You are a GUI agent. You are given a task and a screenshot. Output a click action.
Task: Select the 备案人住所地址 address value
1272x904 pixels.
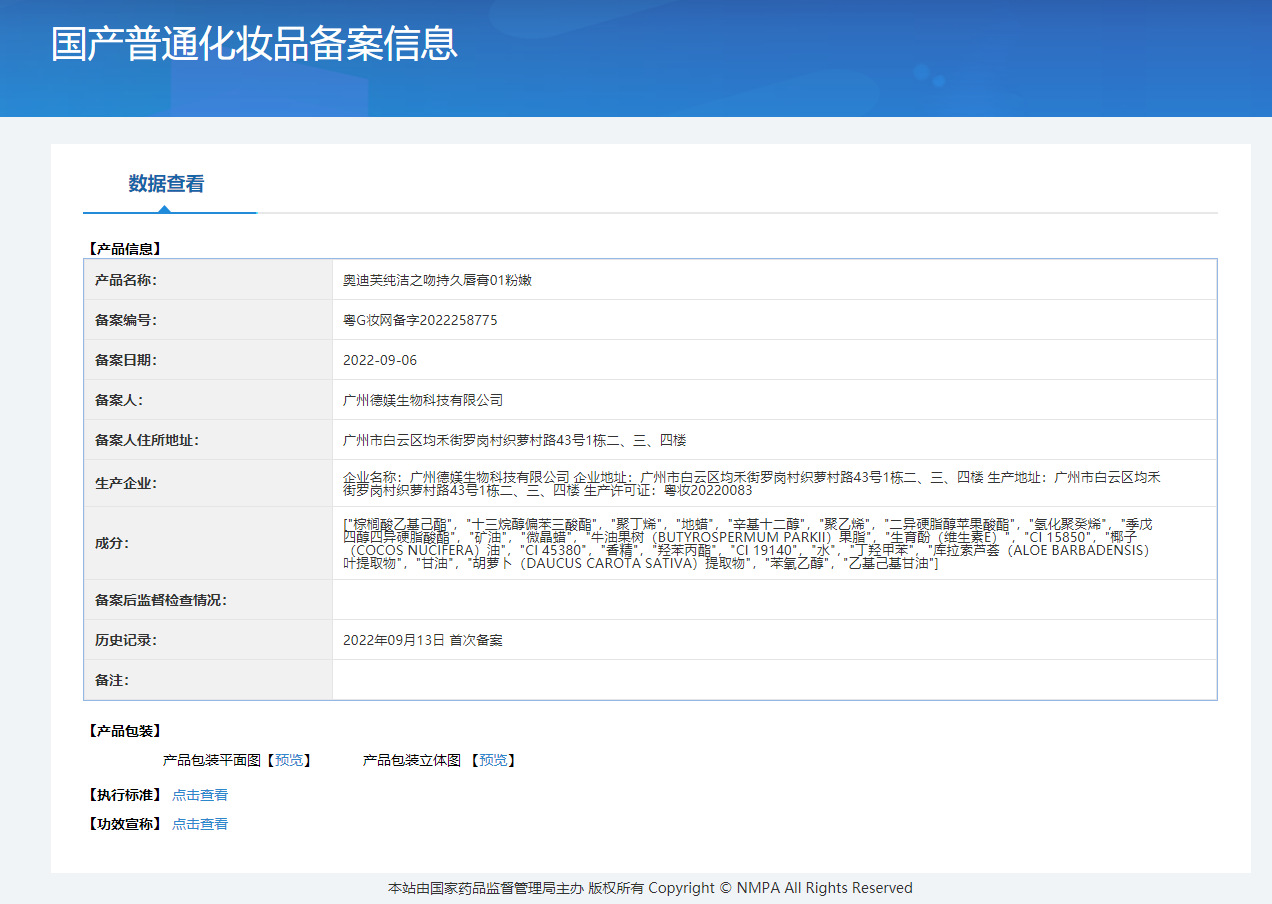pyautogui.click(x=514, y=440)
